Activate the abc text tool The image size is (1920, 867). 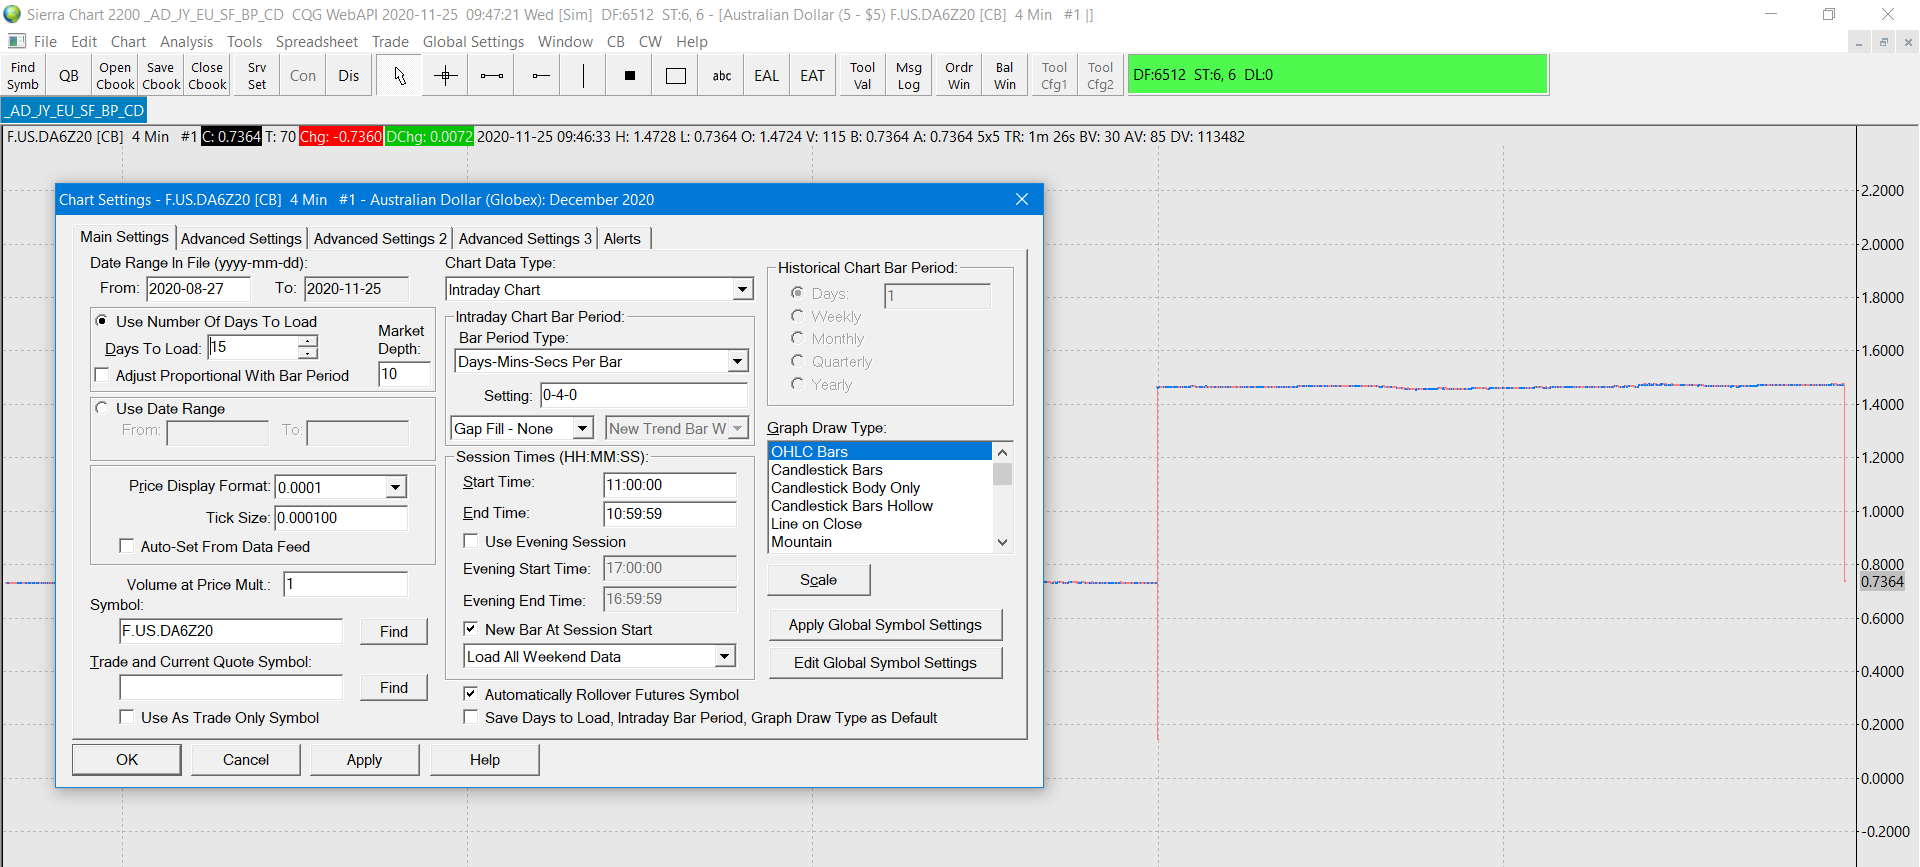pyautogui.click(x=722, y=76)
